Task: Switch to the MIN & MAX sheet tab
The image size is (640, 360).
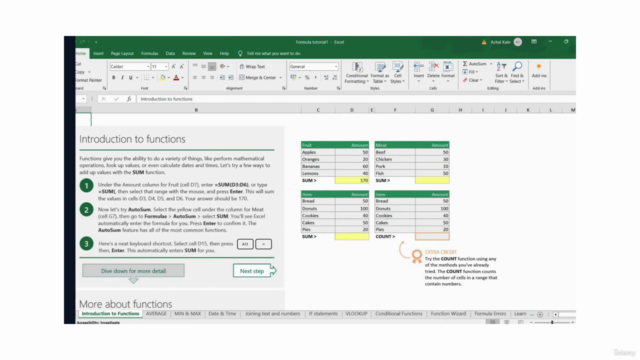Action: pos(187,314)
